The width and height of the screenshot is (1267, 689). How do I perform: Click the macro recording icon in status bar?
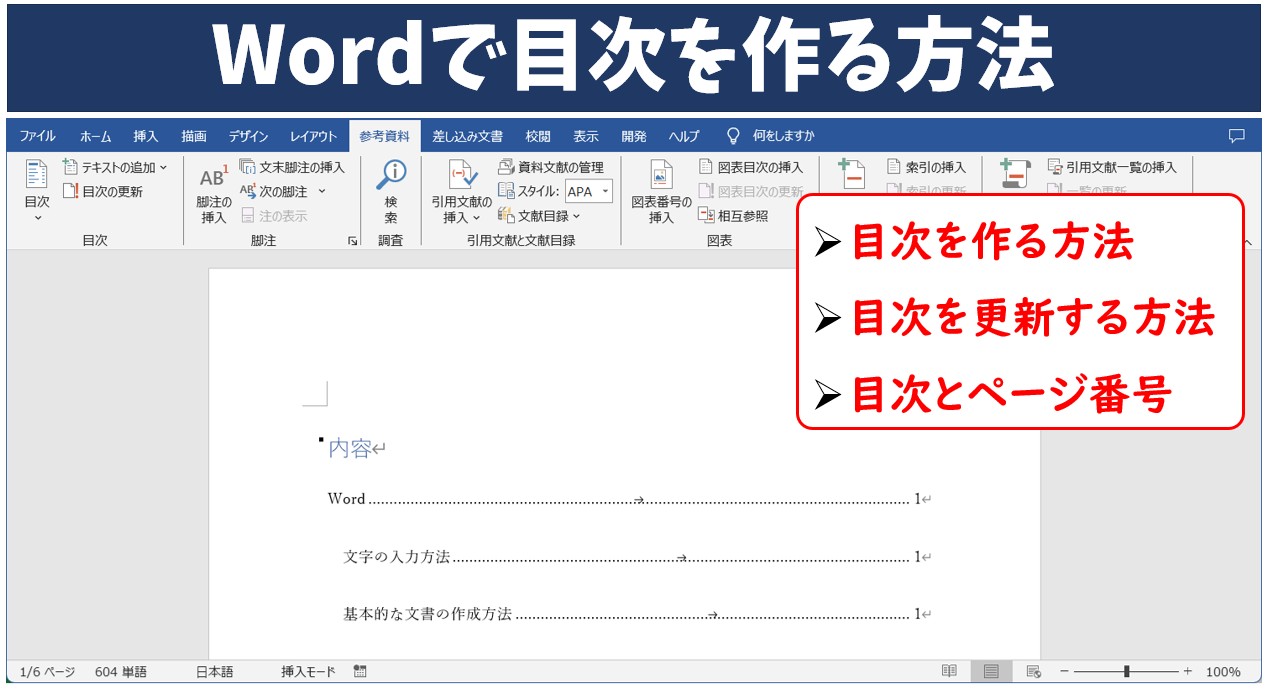[x=360, y=671]
